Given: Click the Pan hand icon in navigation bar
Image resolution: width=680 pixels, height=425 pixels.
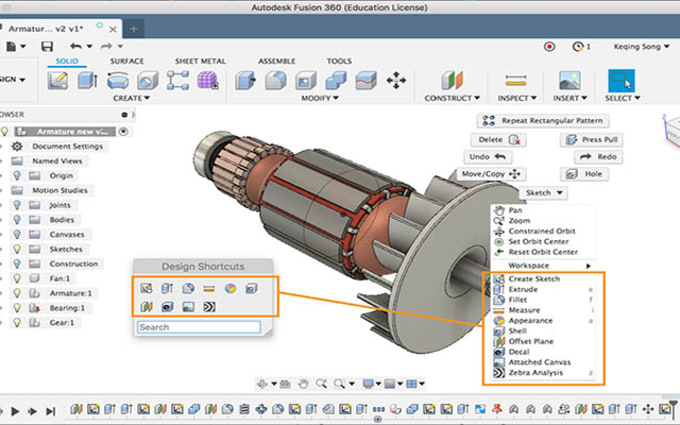Looking at the screenshot, I should [303, 384].
